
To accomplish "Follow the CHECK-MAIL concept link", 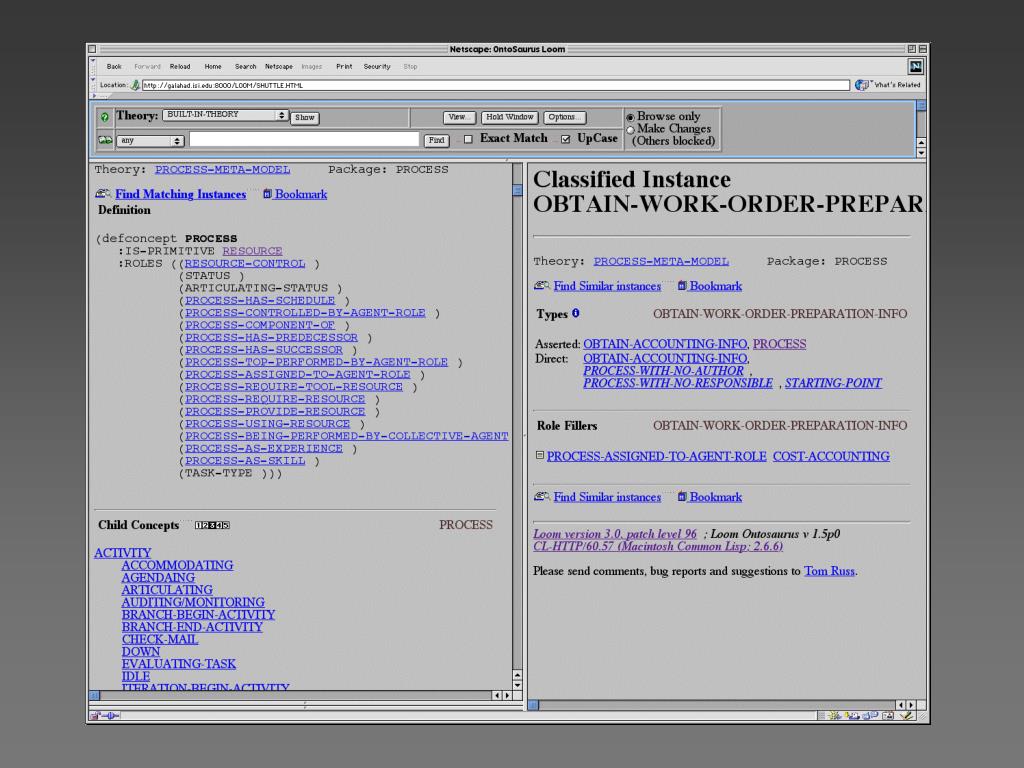I will click(159, 639).
